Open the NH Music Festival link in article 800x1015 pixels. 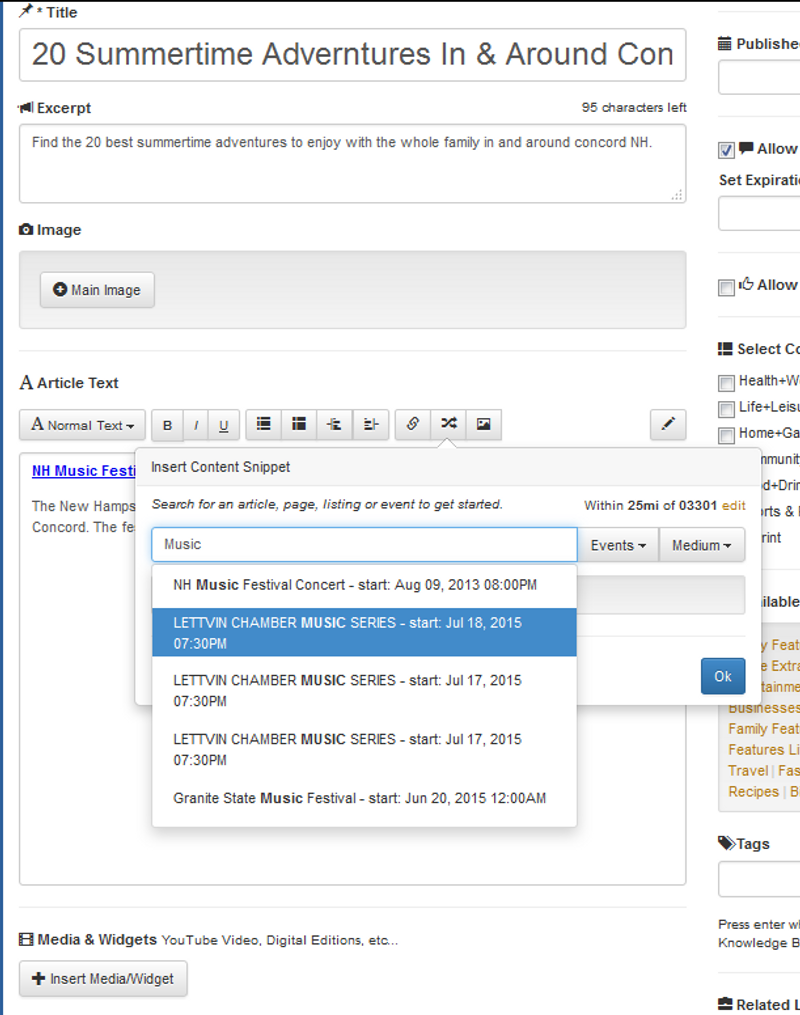coord(84,471)
